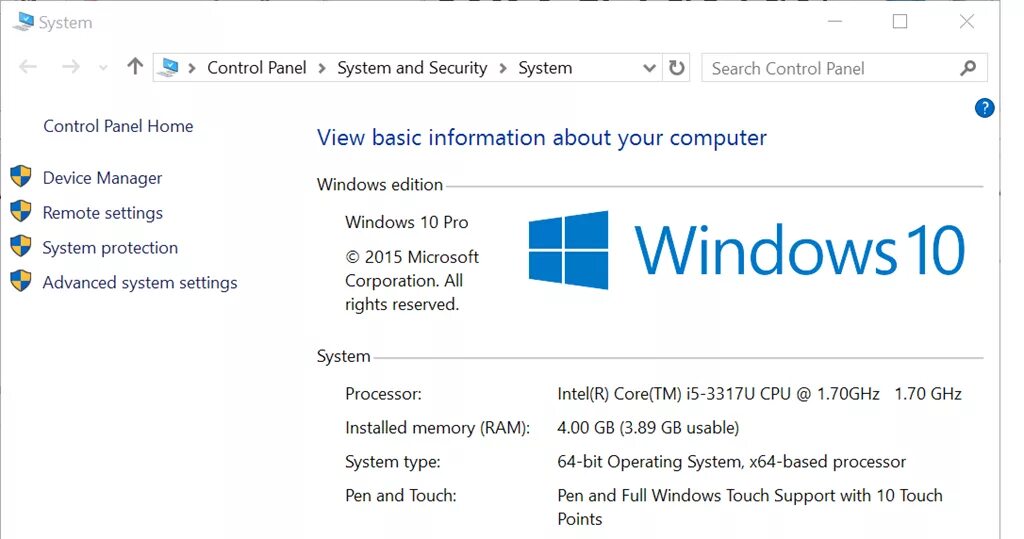
Task: Open Advanced system settings
Action: (x=140, y=283)
